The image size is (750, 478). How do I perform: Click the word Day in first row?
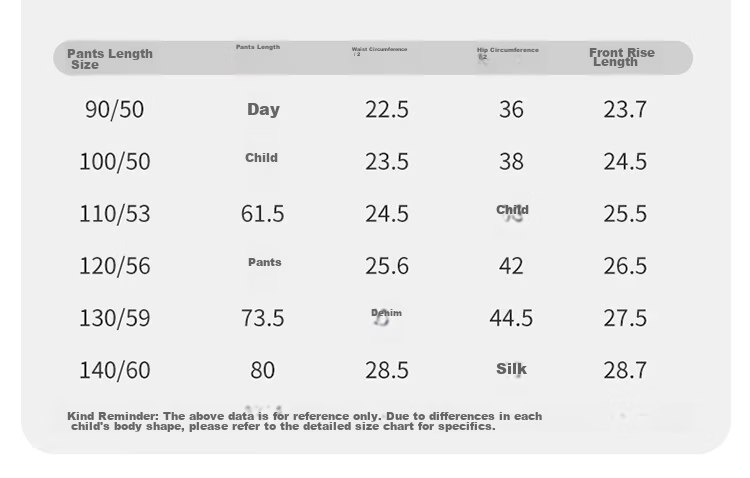[x=264, y=110]
